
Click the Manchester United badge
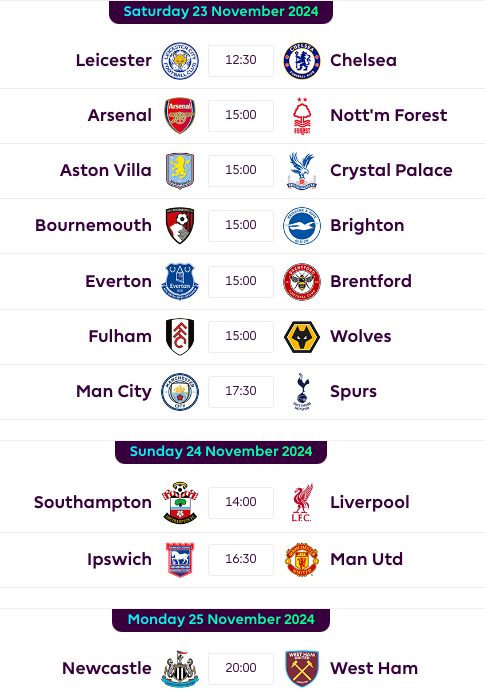click(x=302, y=559)
